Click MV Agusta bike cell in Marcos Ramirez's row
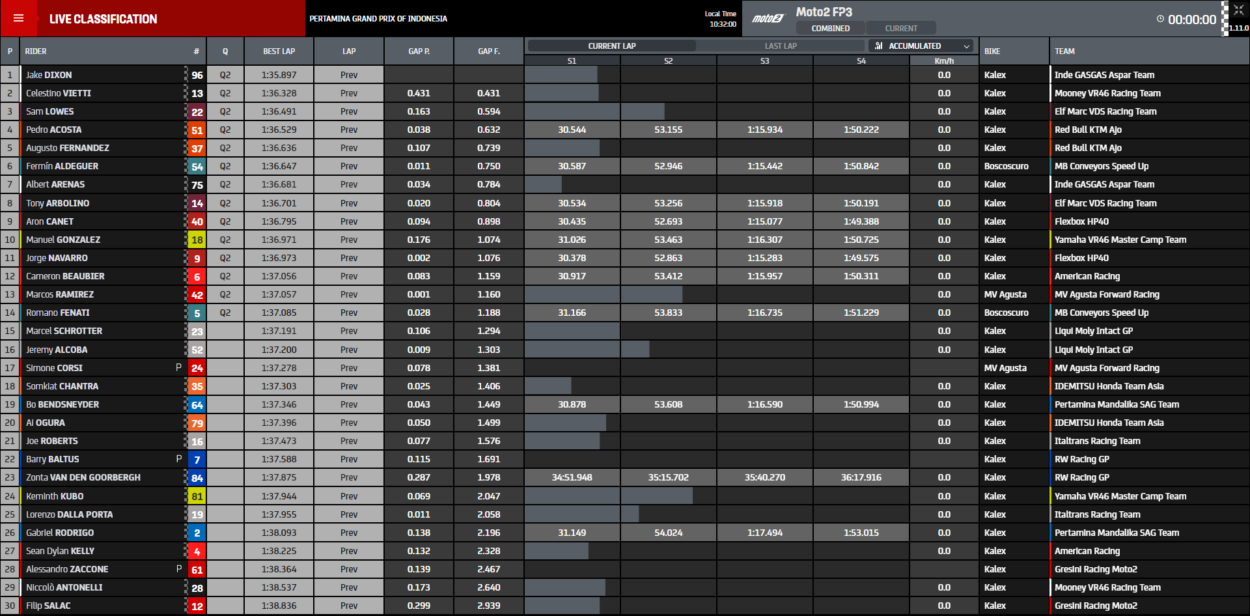Screen dimensions: 1250x616 tap(1005, 295)
